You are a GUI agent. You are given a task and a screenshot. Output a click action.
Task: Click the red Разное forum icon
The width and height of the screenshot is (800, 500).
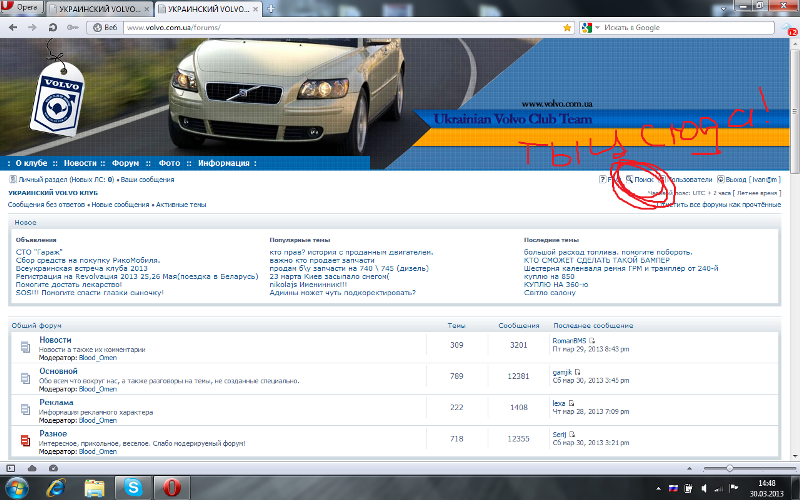coord(26,439)
